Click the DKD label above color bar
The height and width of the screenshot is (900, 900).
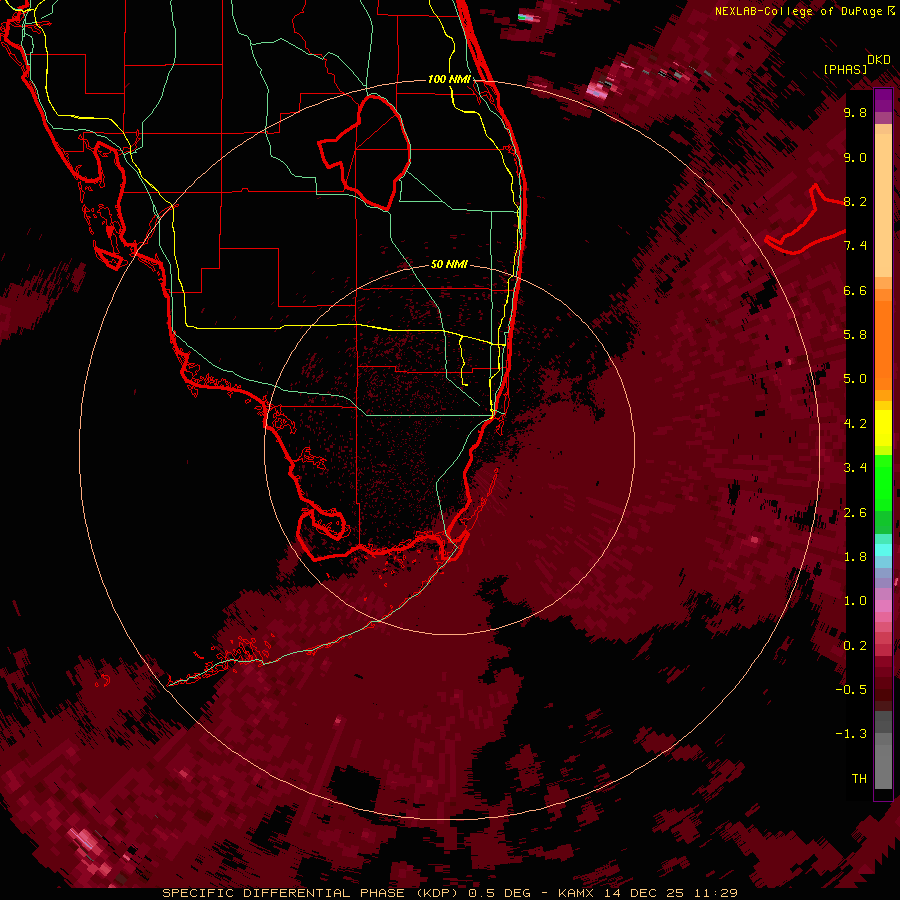click(879, 59)
